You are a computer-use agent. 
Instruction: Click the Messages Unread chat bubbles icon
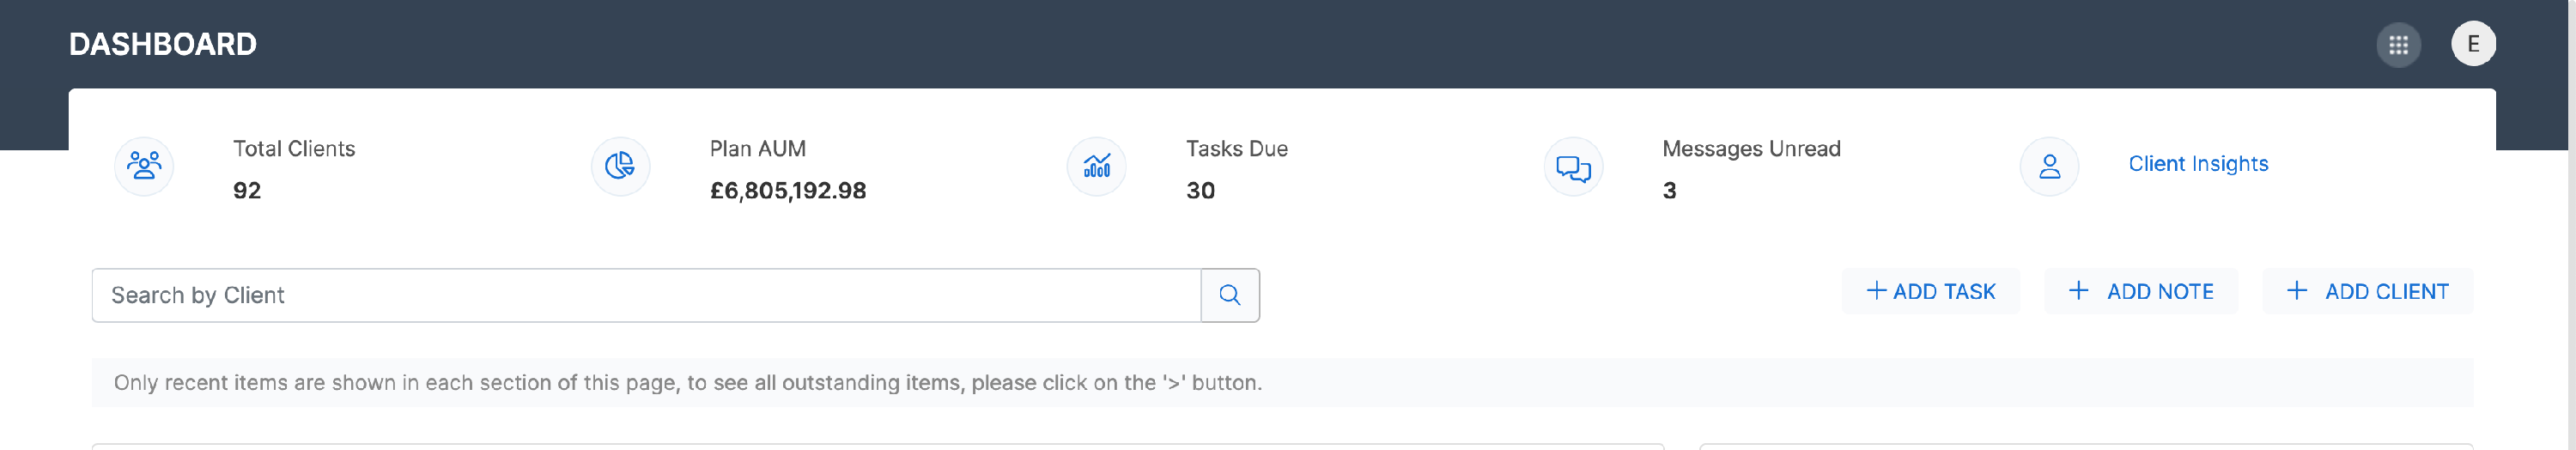(x=1573, y=167)
